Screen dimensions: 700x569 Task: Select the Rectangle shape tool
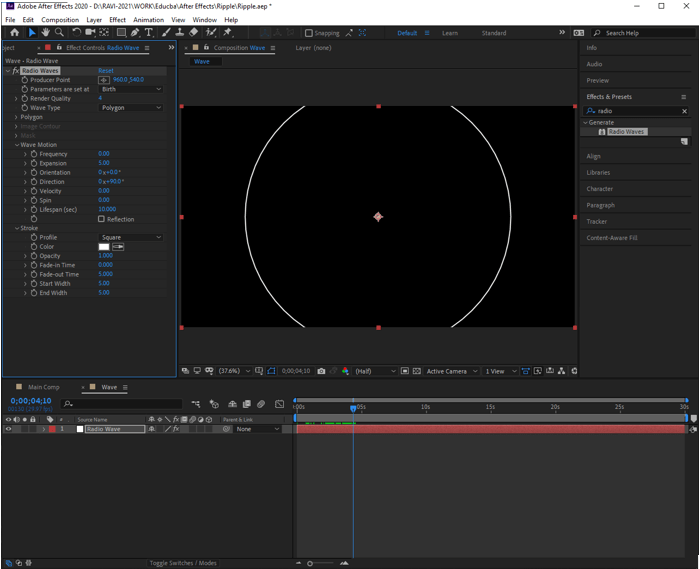[121, 33]
